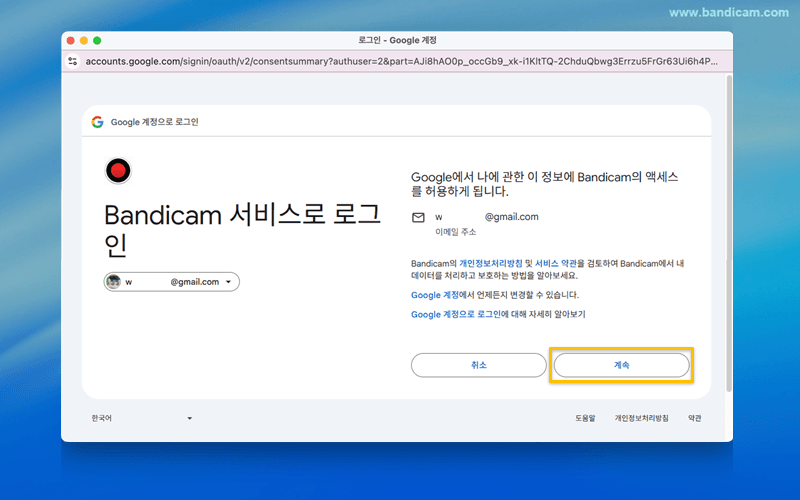
Task: Click the account avatar in selector
Action: (113, 282)
